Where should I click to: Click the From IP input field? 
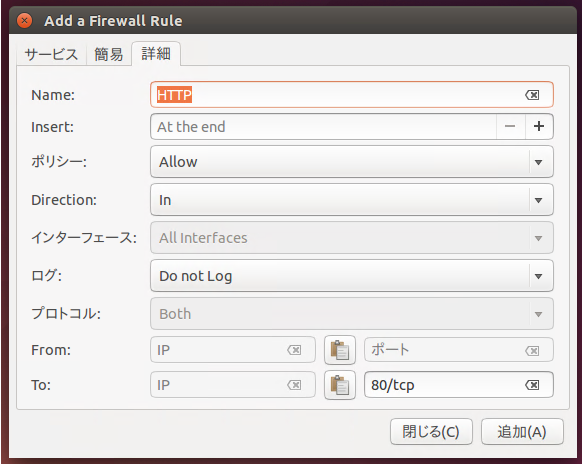click(233, 350)
